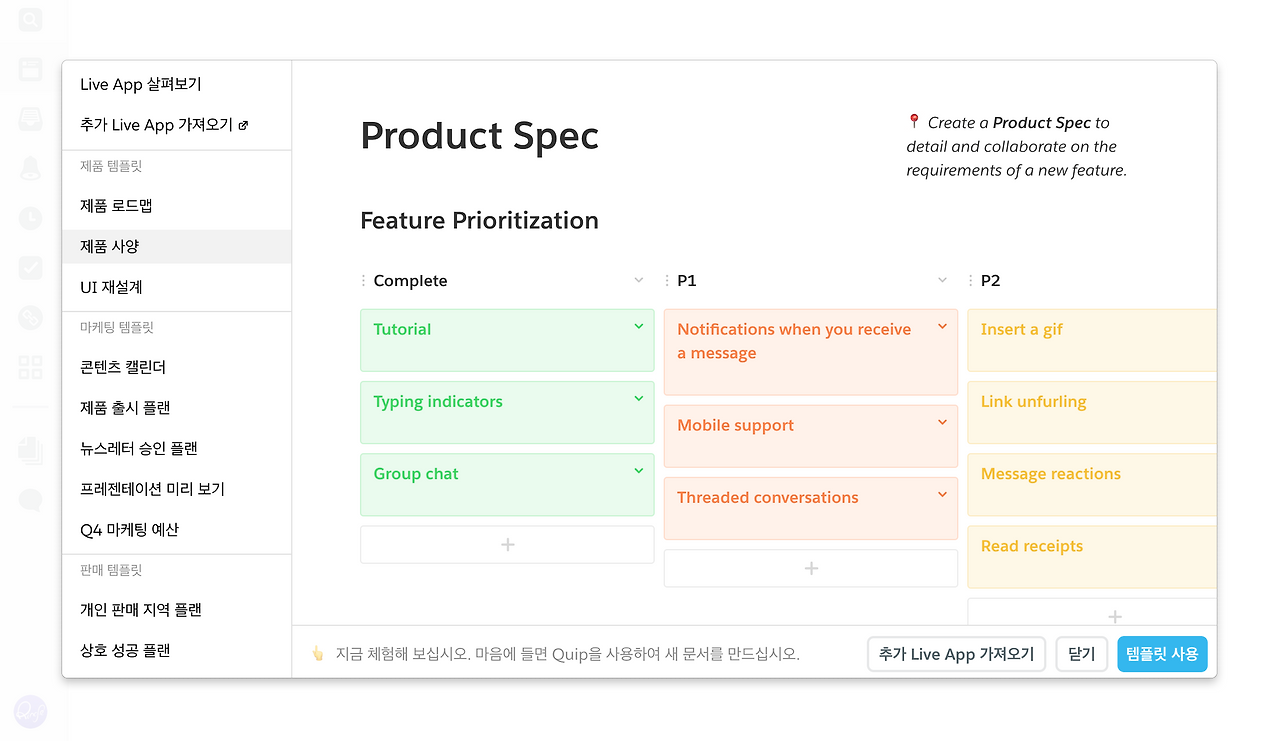Expand the Complete column header dropdown
The width and height of the screenshot is (1280, 741).
point(639,280)
